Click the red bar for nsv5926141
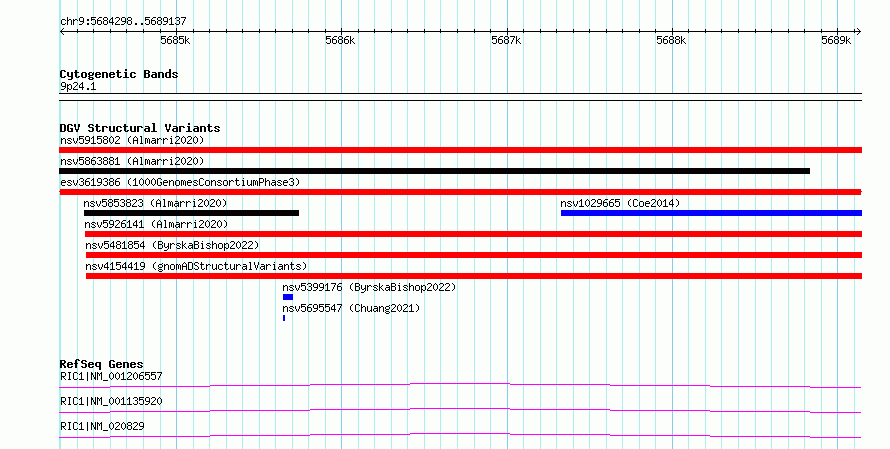The image size is (890, 449). click(x=473, y=234)
